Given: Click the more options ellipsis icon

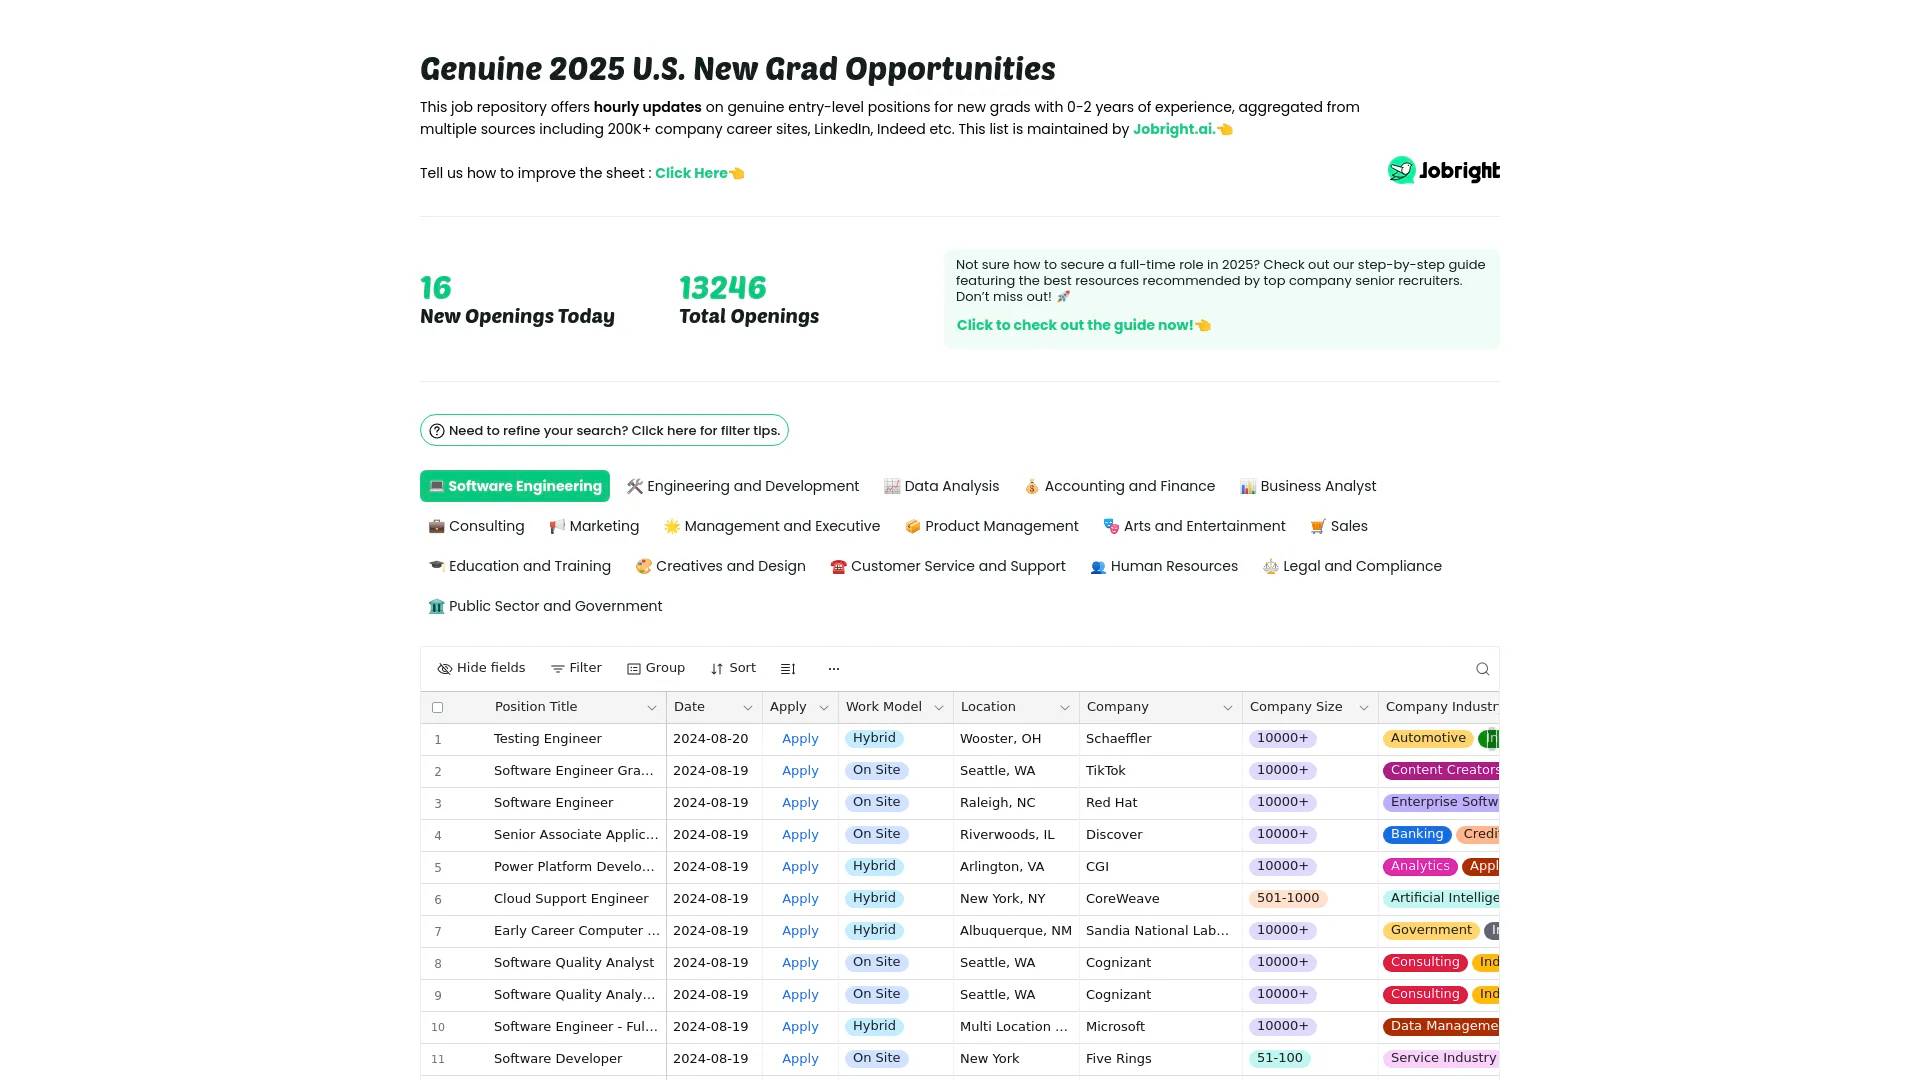Looking at the screenshot, I should [x=832, y=667].
